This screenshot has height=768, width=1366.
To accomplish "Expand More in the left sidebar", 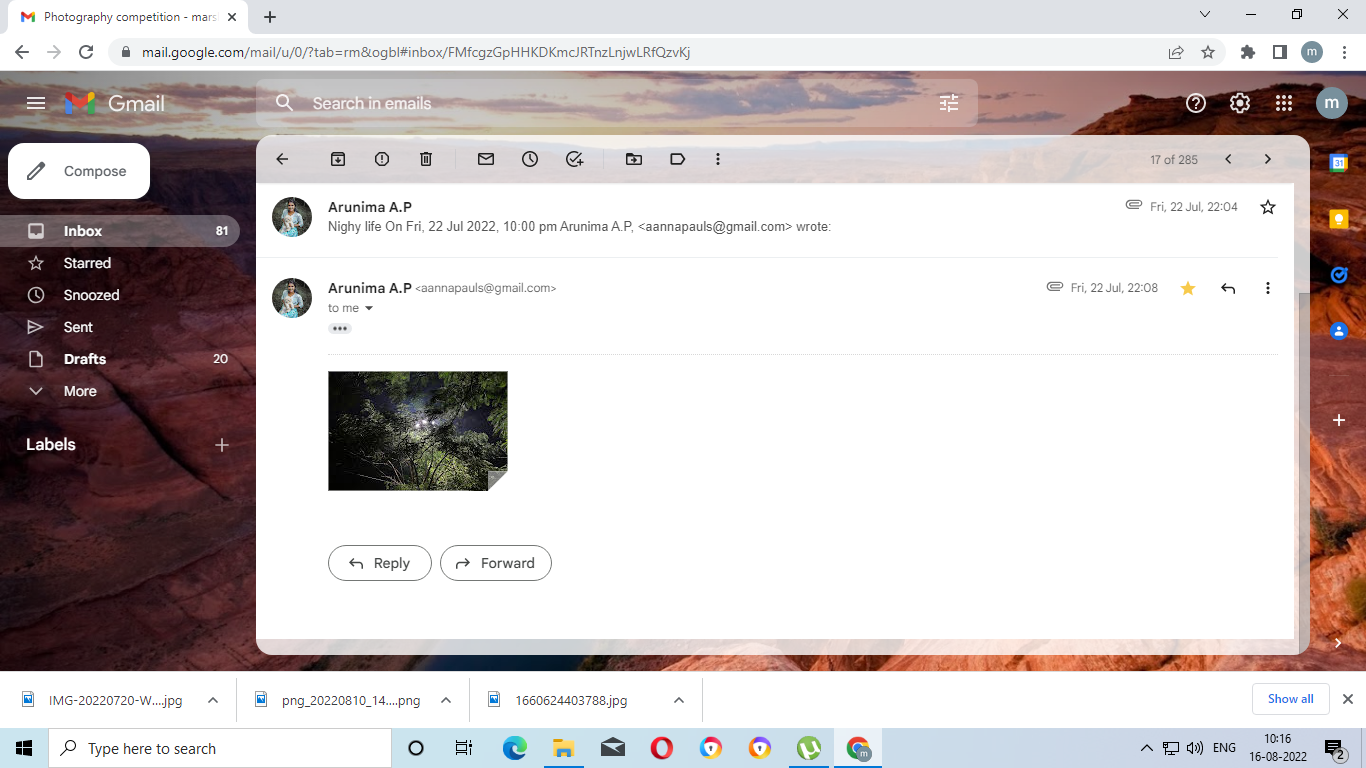I will pos(80,391).
